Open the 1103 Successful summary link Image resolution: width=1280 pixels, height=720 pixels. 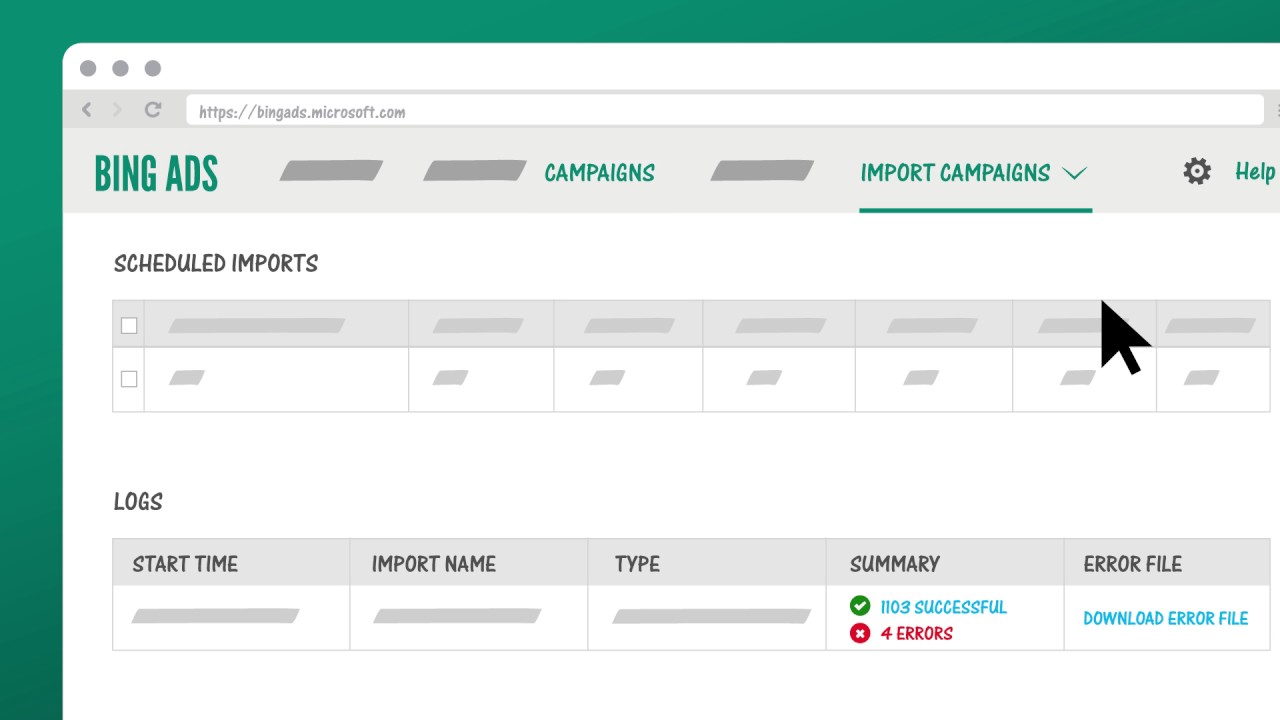click(943, 607)
